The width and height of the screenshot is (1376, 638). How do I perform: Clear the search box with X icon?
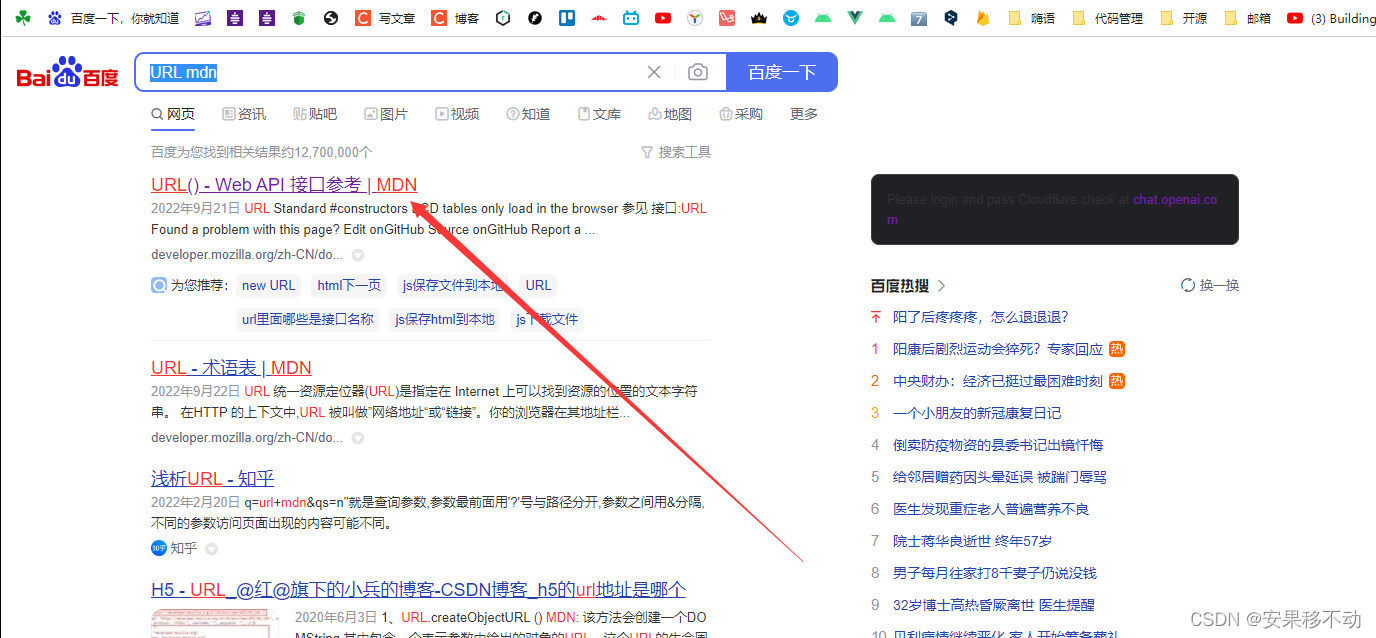tap(654, 72)
